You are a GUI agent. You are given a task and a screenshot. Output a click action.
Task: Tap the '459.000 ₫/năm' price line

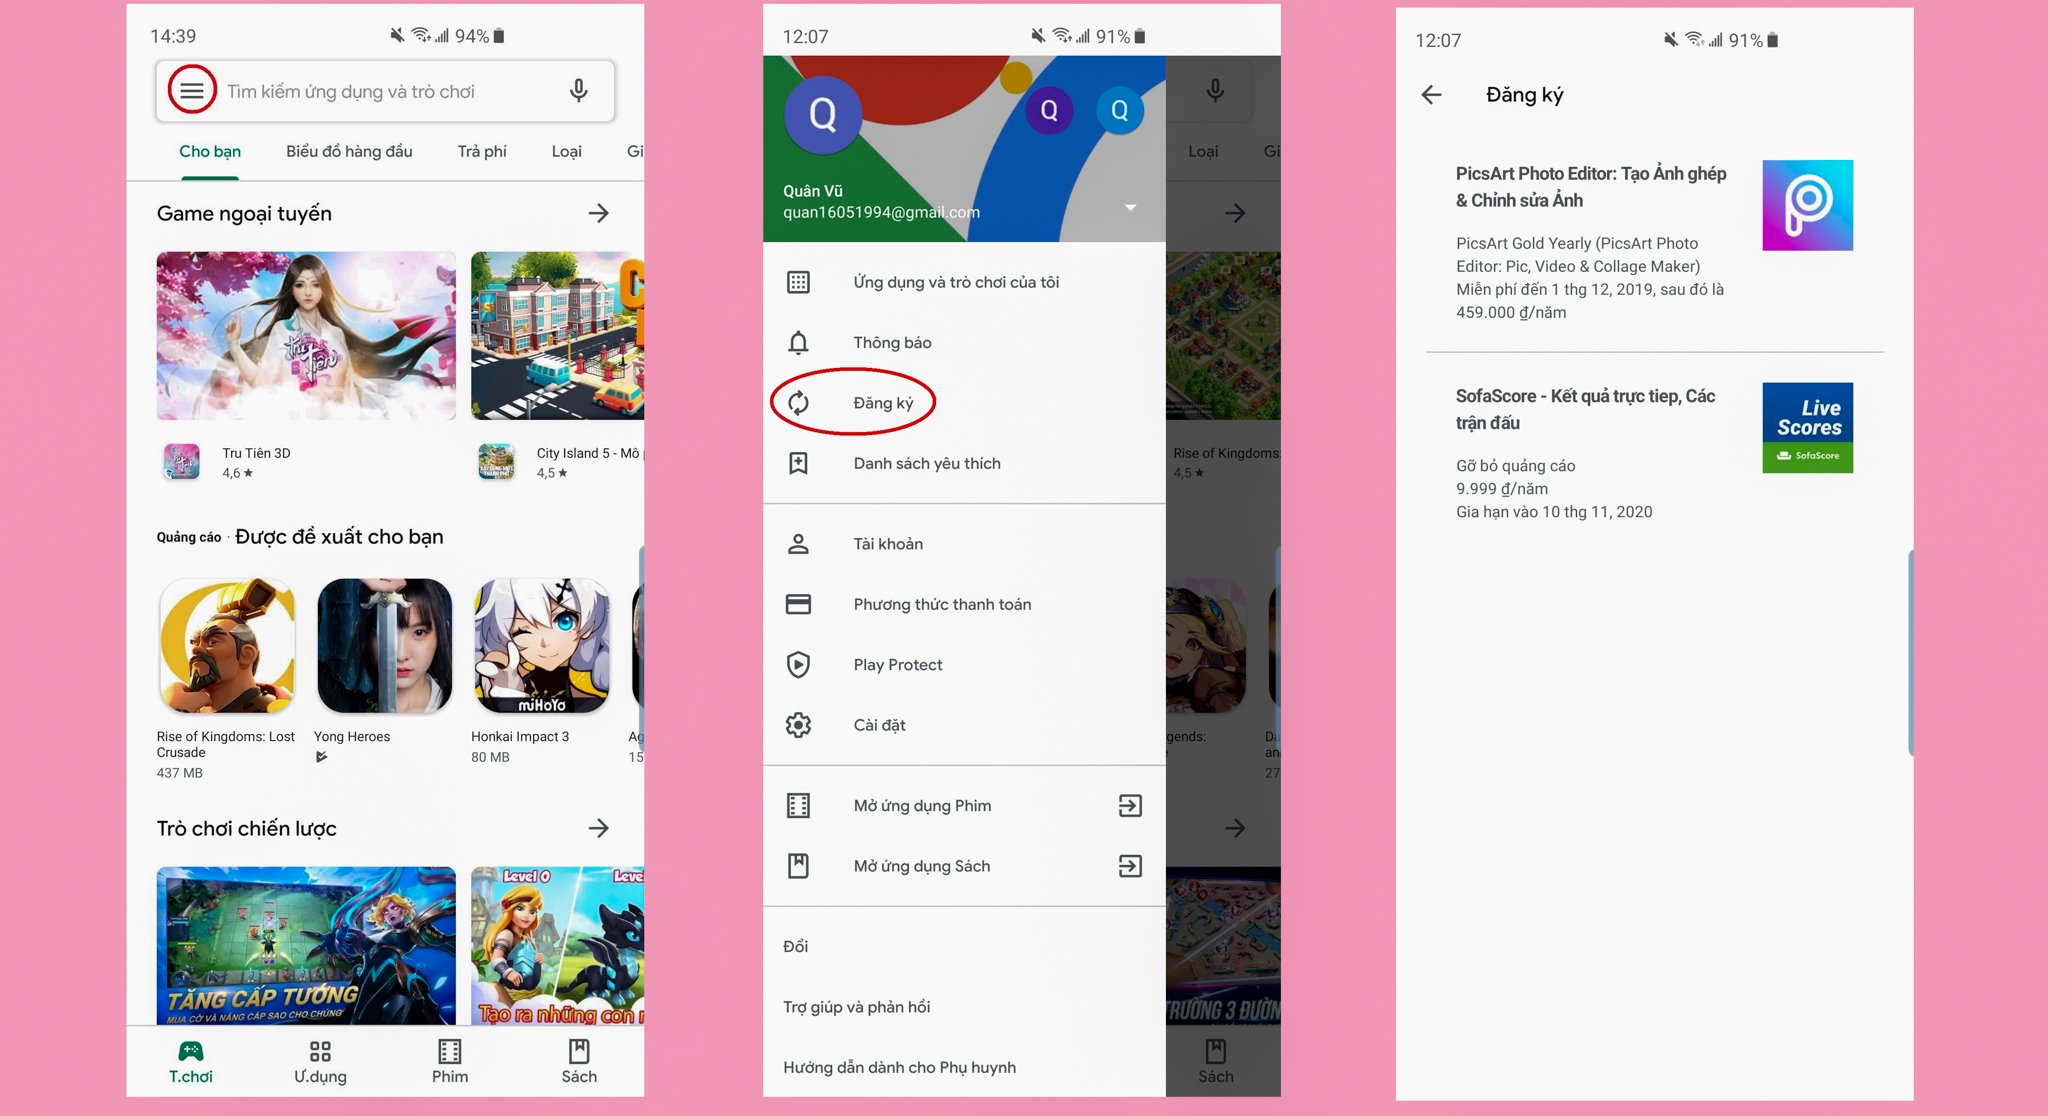point(1511,313)
